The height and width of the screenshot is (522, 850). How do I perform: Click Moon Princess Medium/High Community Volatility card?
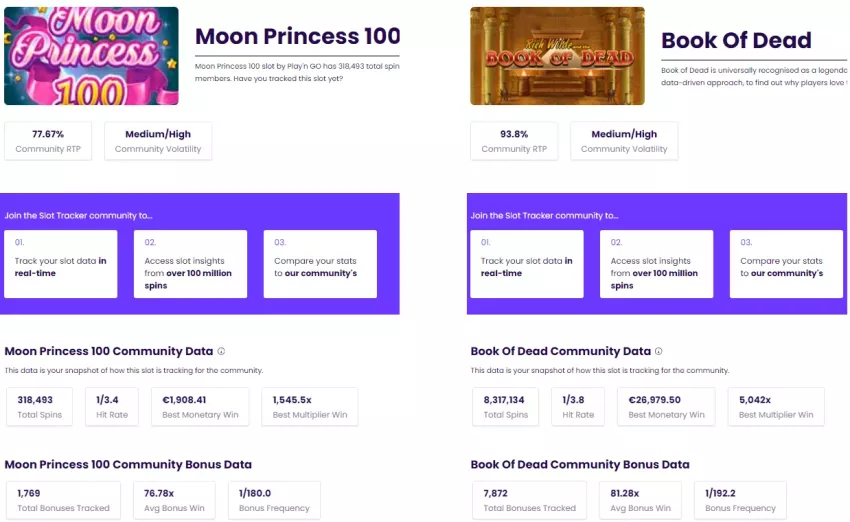pos(158,141)
